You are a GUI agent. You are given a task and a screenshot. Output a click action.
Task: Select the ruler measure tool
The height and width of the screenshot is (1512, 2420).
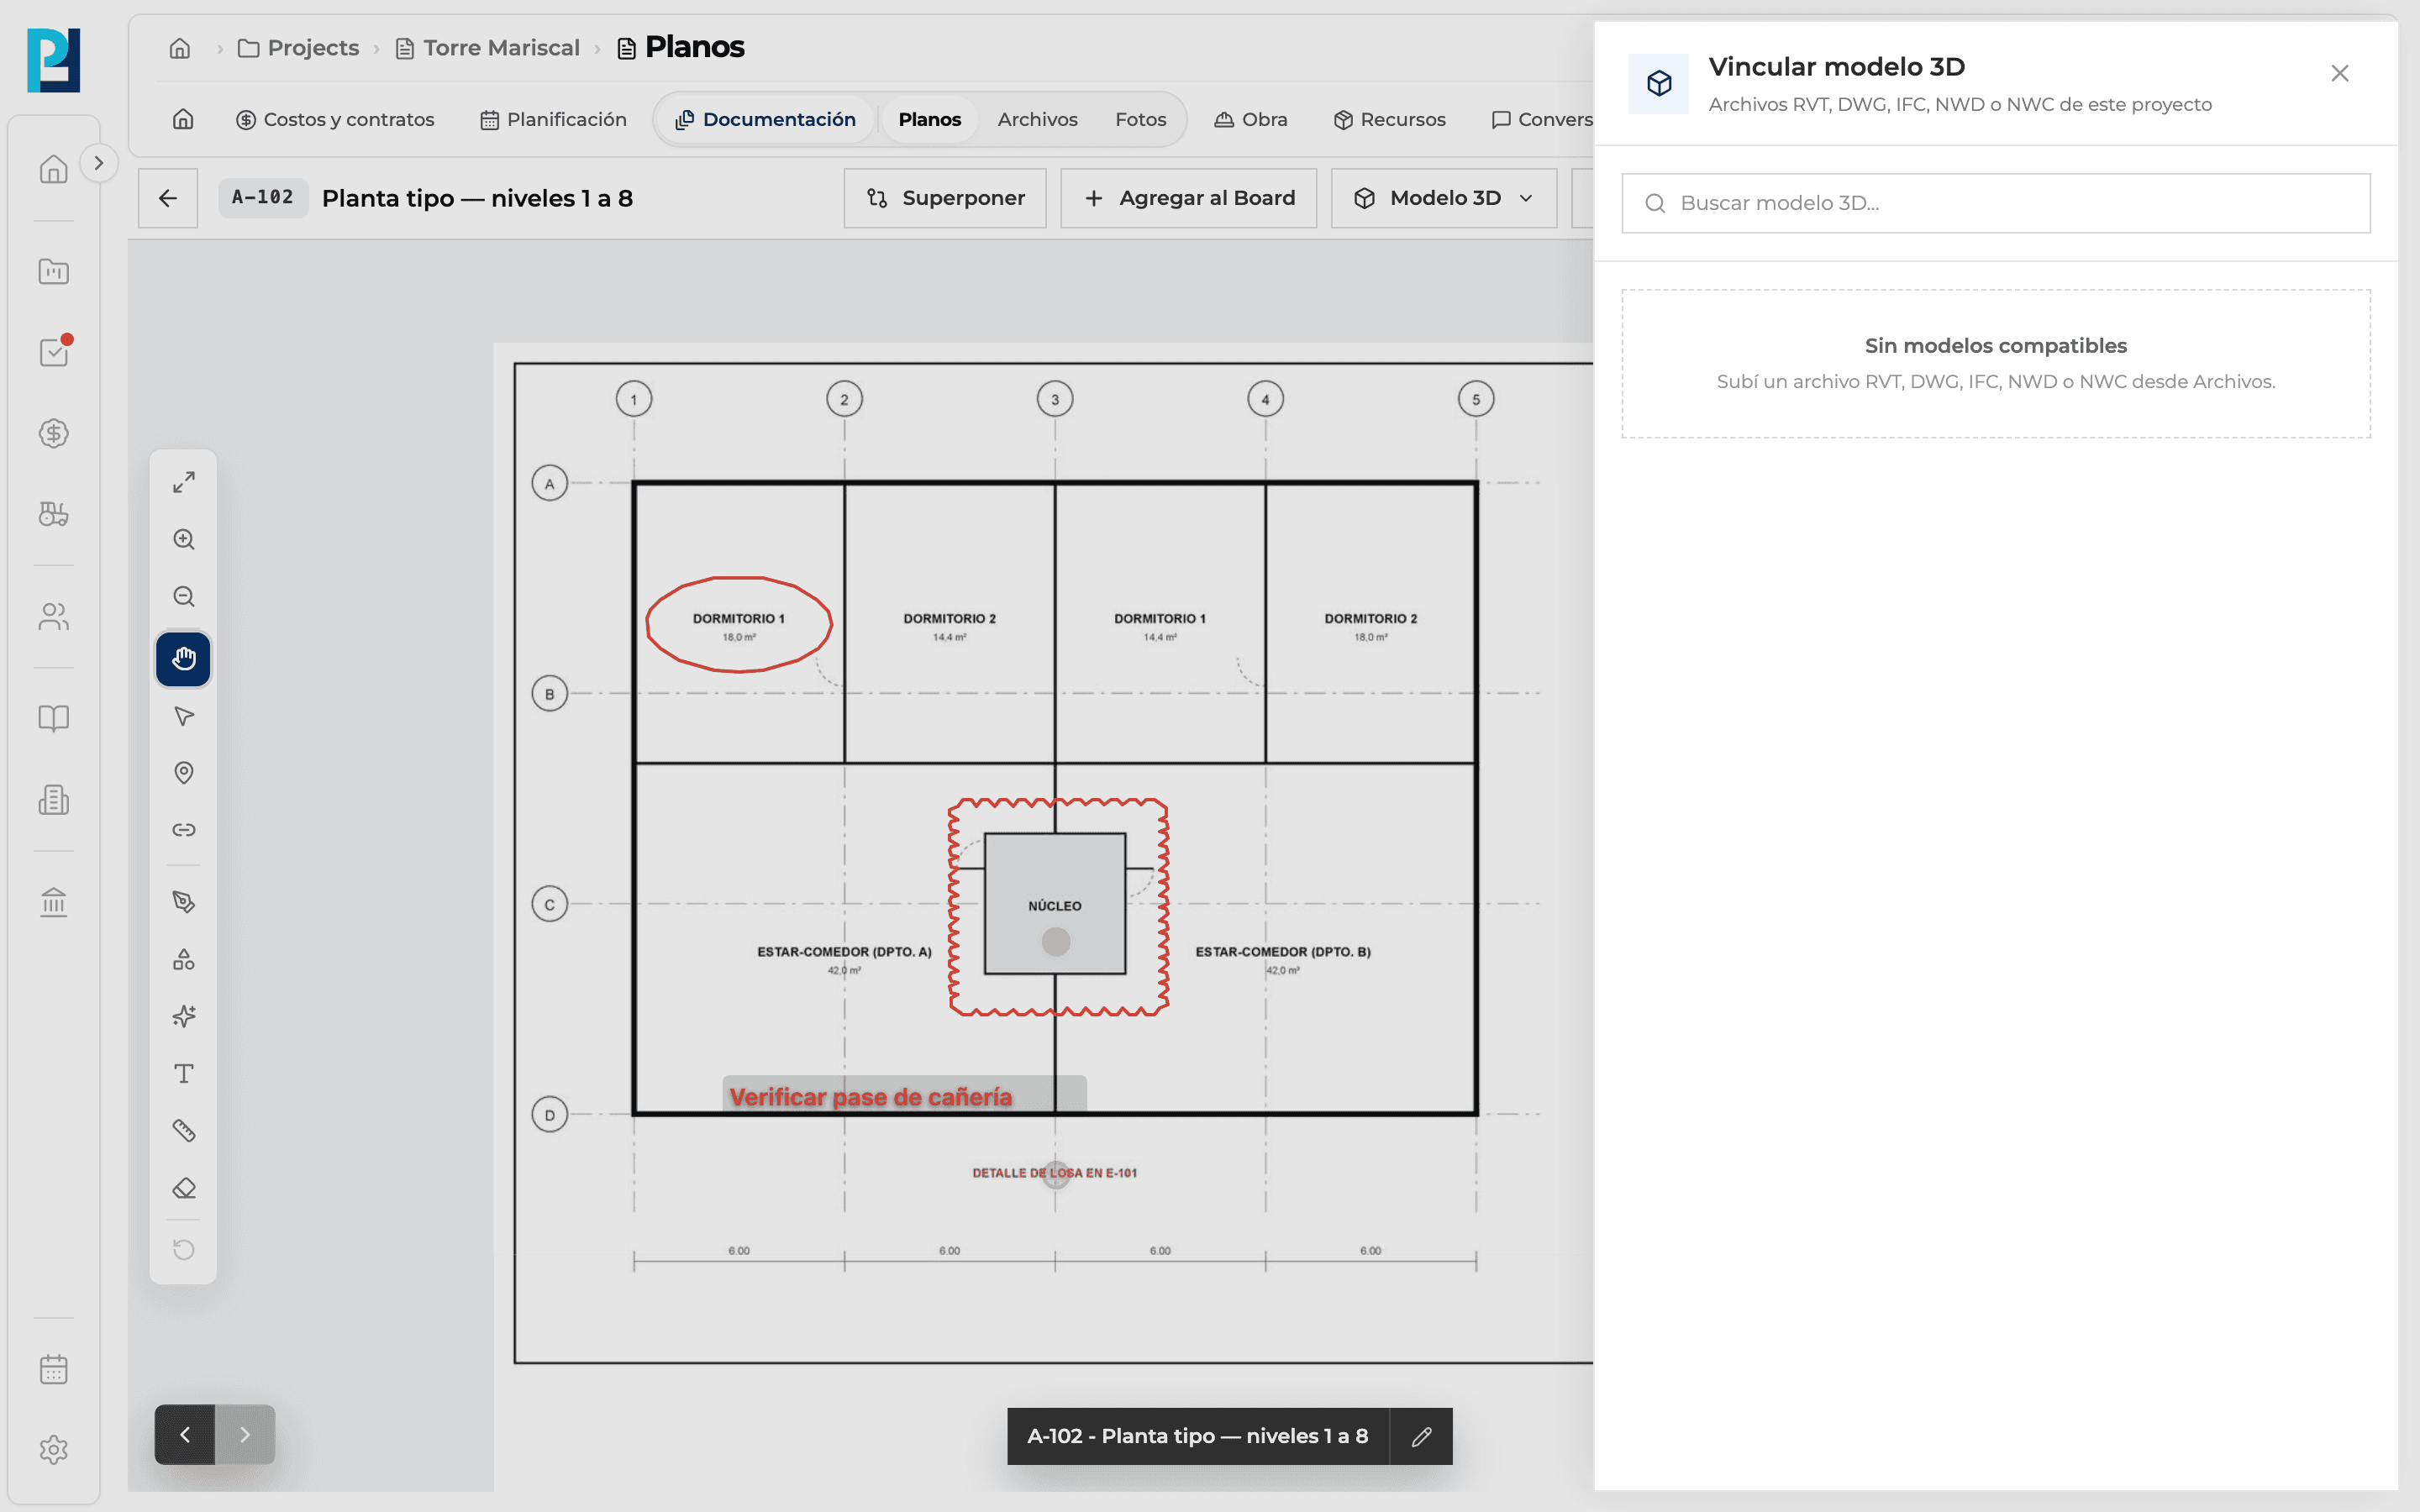click(183, 1131)
